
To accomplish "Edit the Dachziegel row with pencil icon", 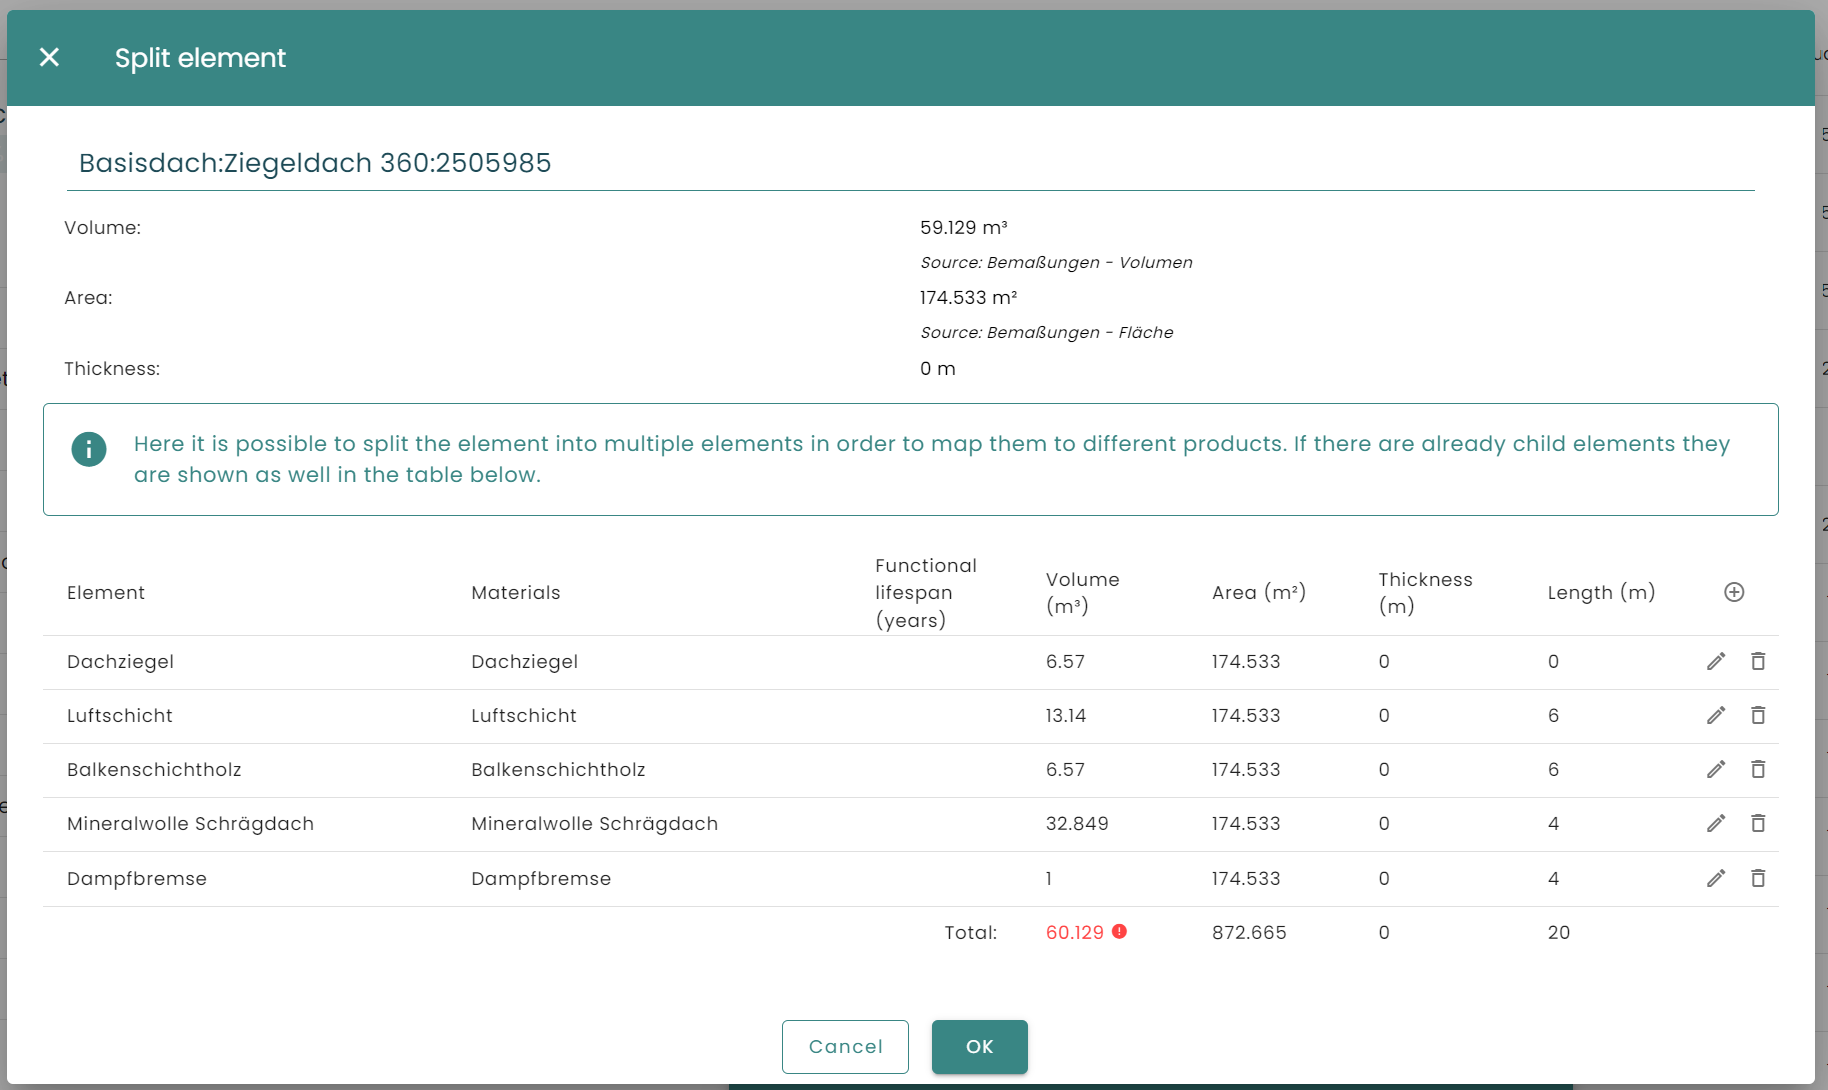I will pos(1716,661).
